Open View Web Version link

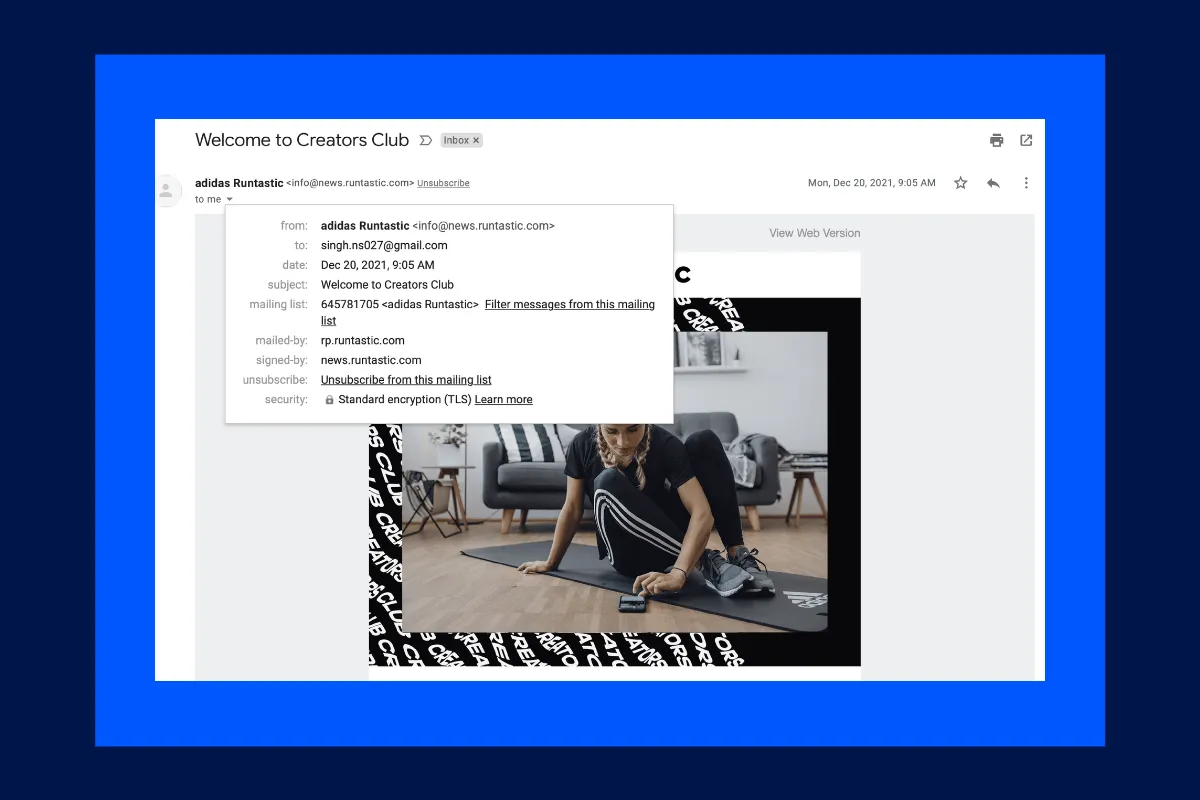coord(814,233)
